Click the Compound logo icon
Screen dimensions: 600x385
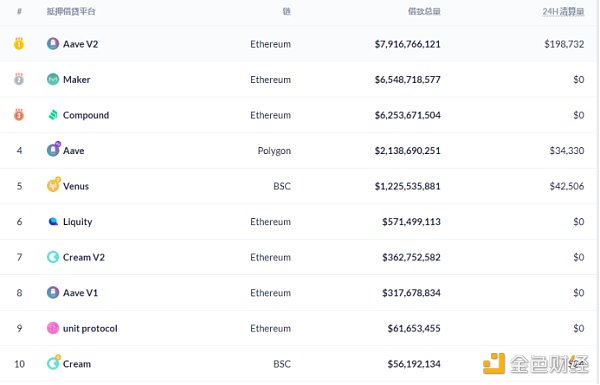[53, 115]
